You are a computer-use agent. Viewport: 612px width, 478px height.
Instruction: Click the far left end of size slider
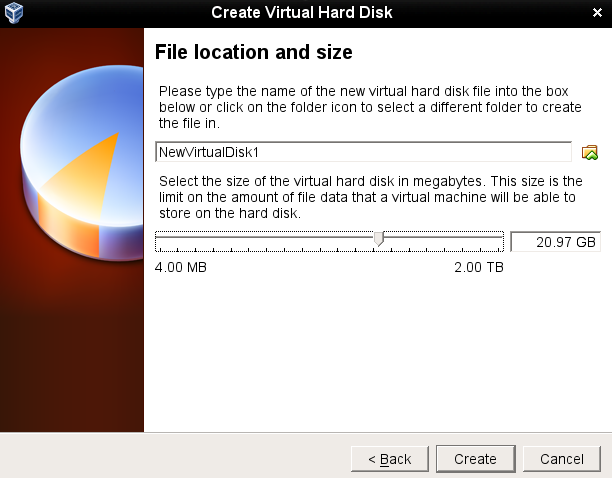(x=158, y=238)
